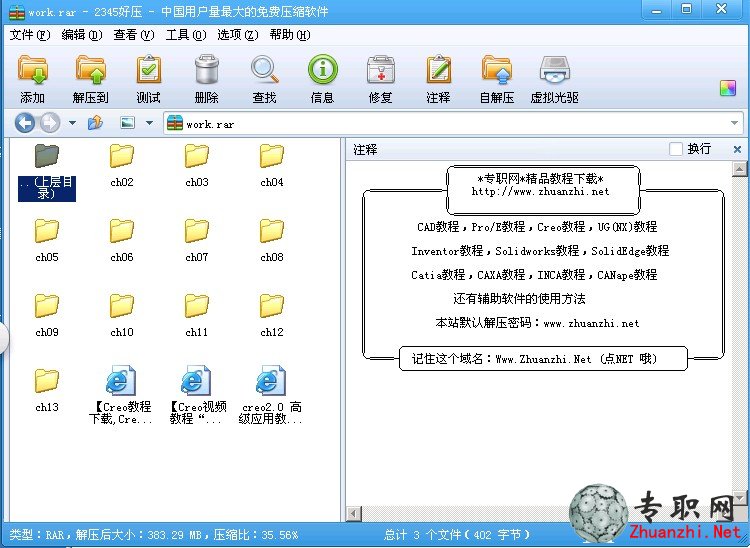Select the ch06 folder

(121, 241)
